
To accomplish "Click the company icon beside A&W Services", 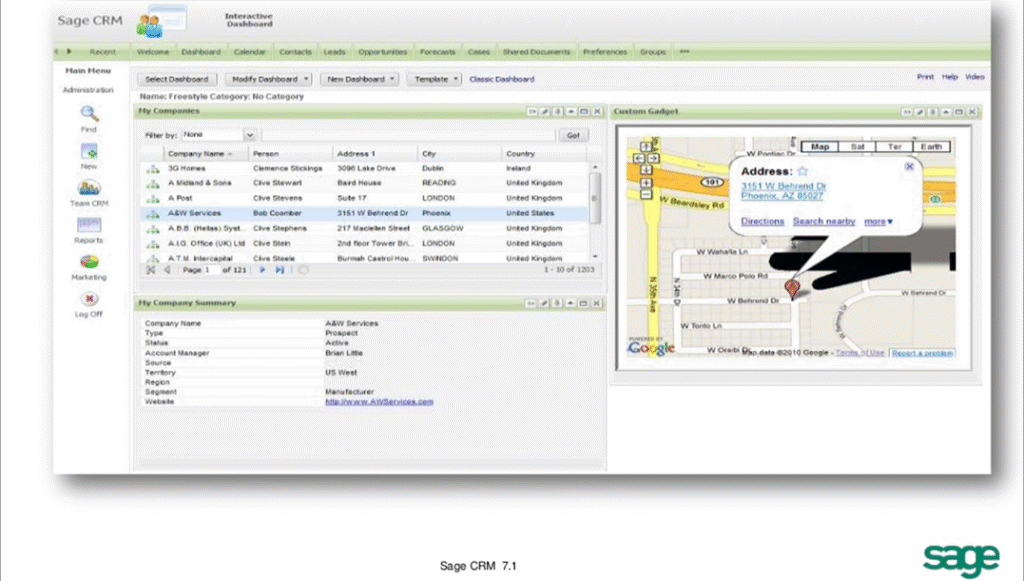I will tap(153, 214).
